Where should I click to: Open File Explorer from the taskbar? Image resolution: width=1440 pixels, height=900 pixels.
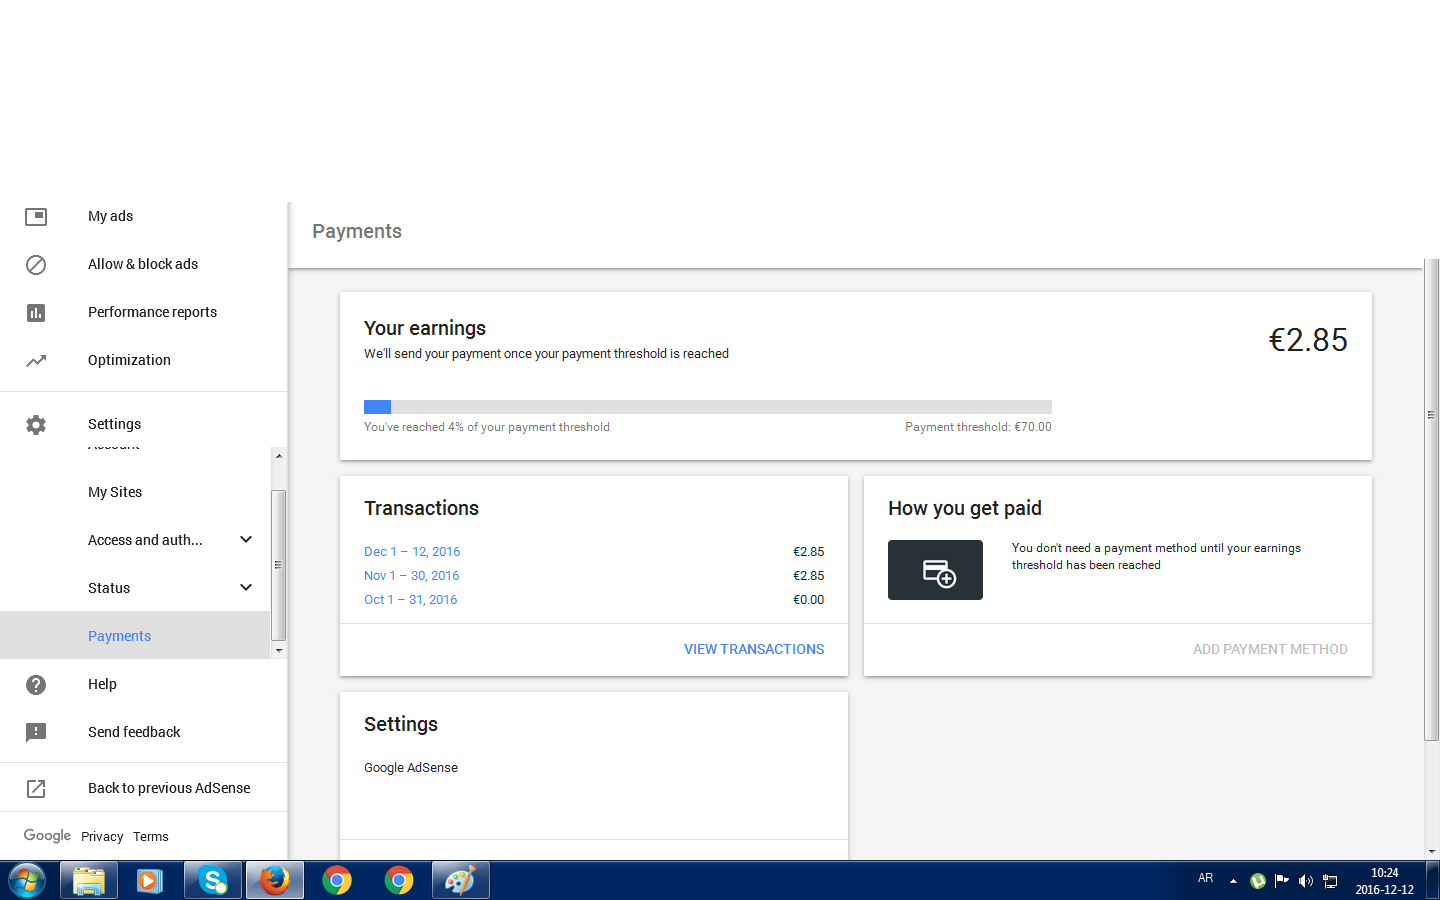89,881
